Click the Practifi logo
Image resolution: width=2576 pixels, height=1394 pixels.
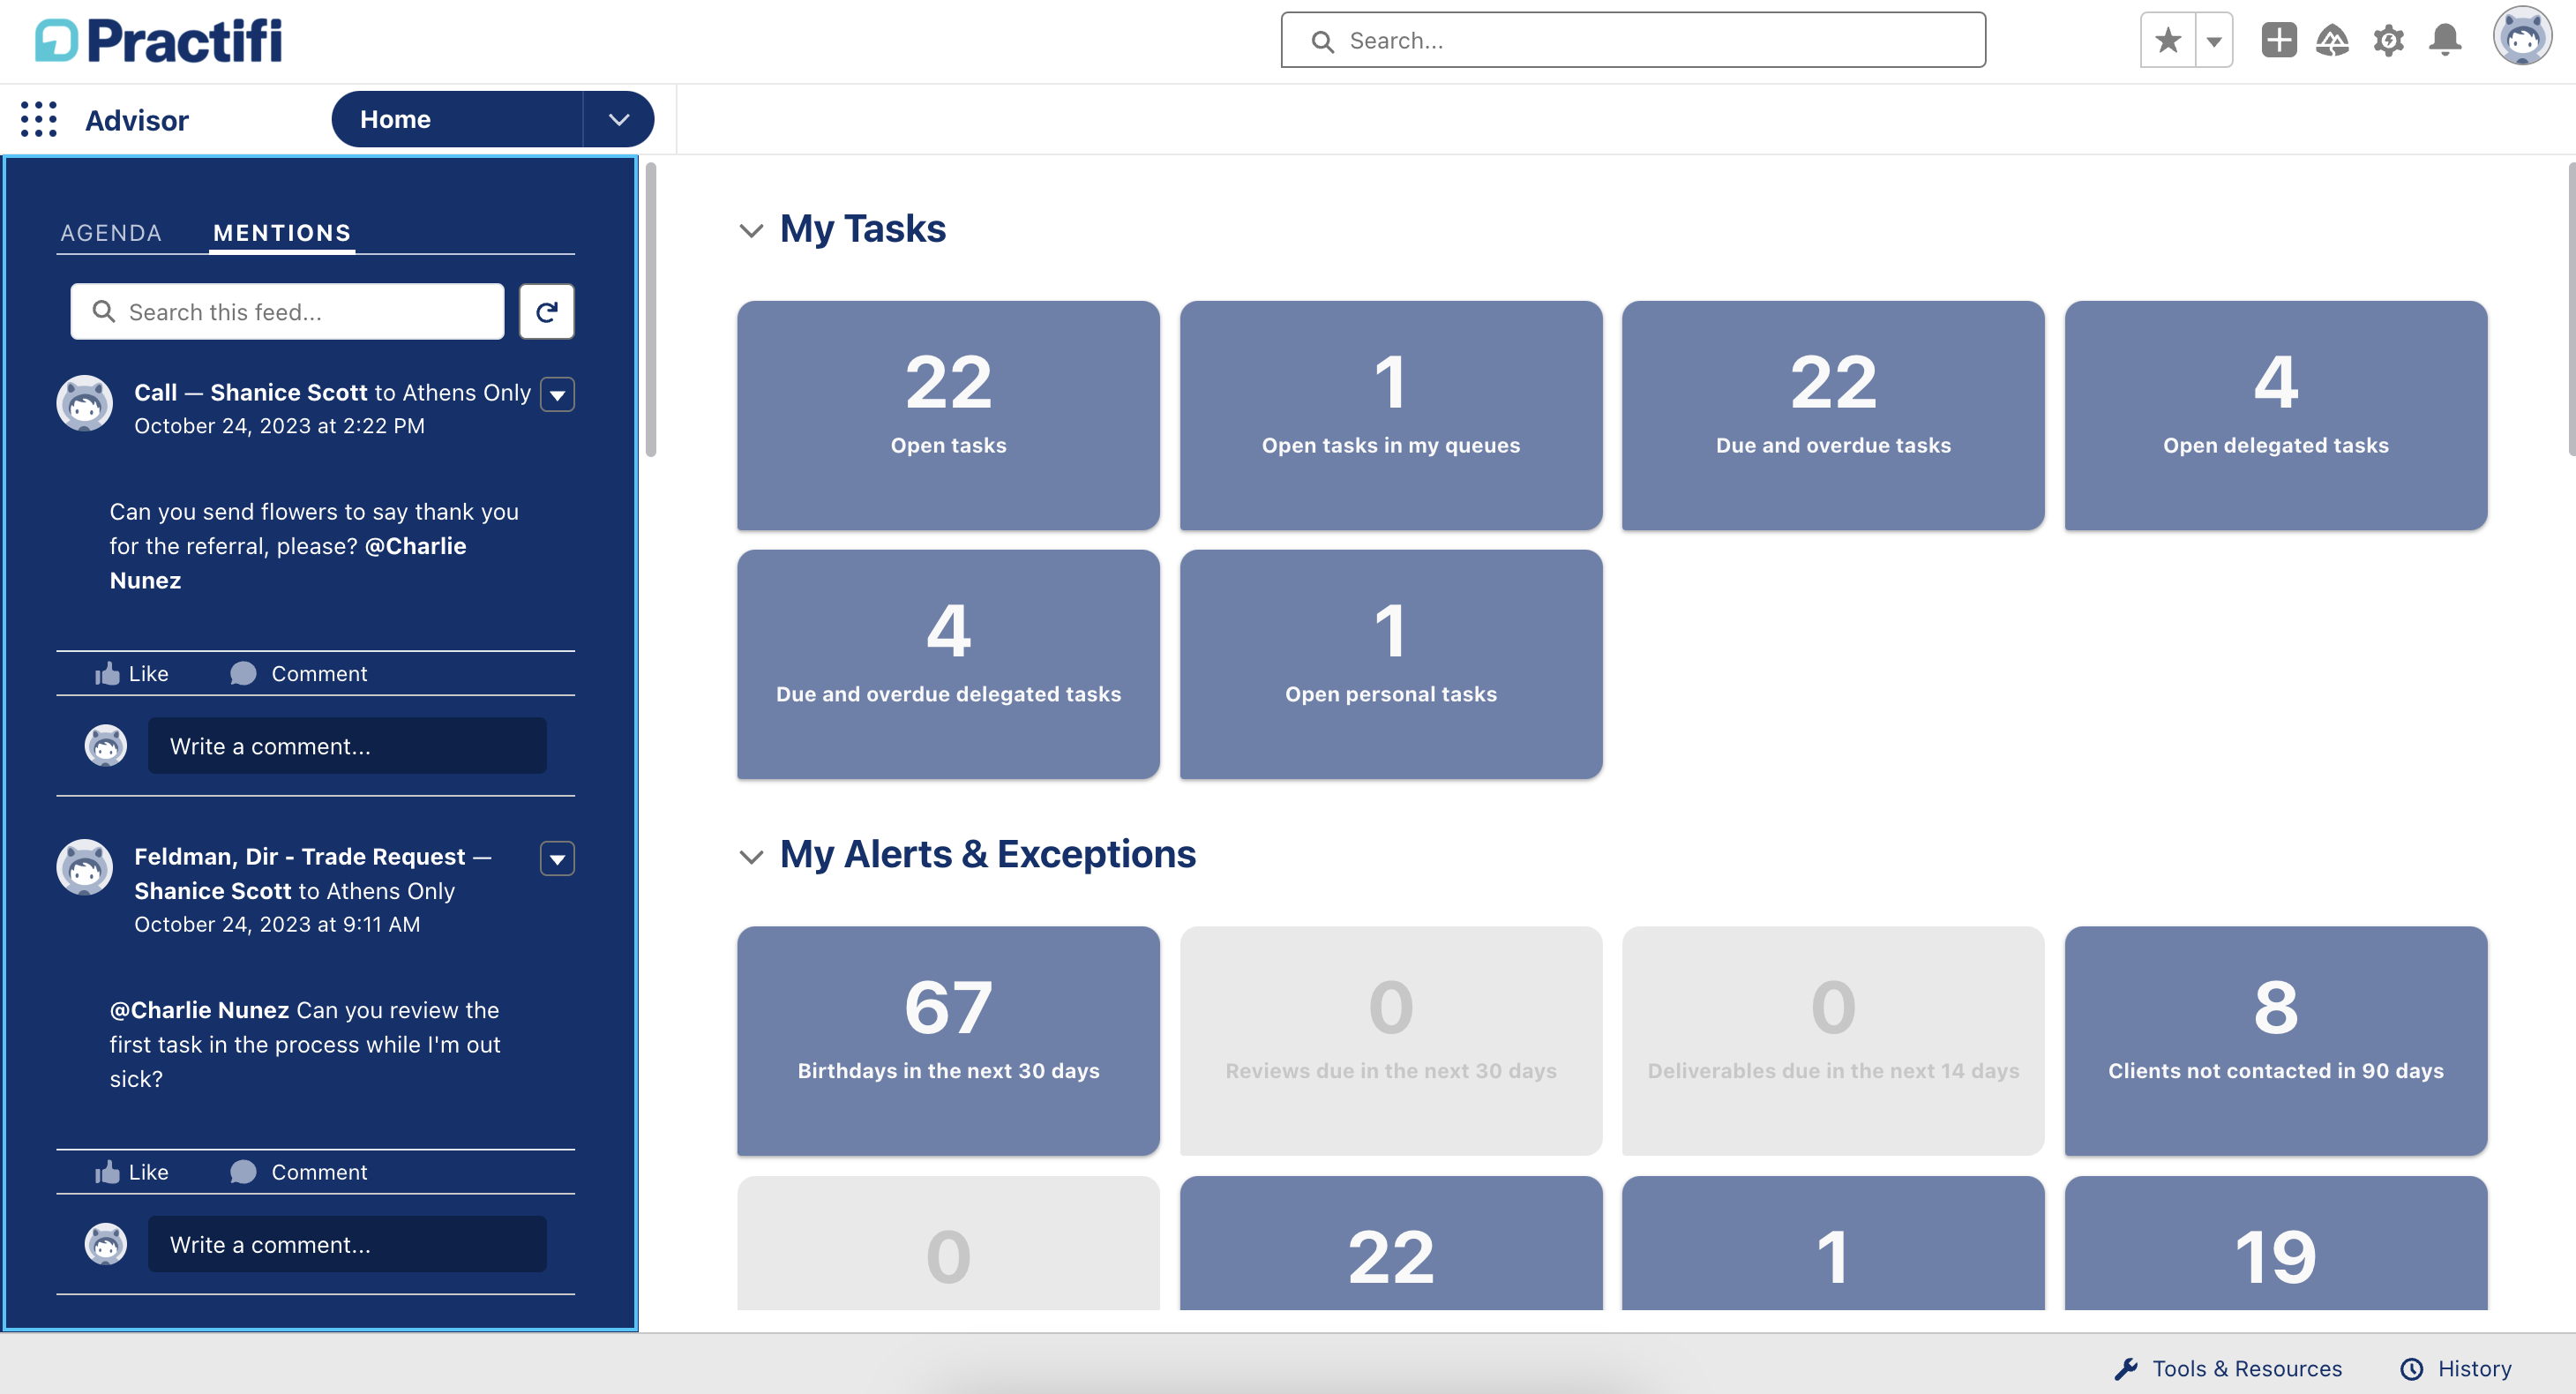coord(157,40)
